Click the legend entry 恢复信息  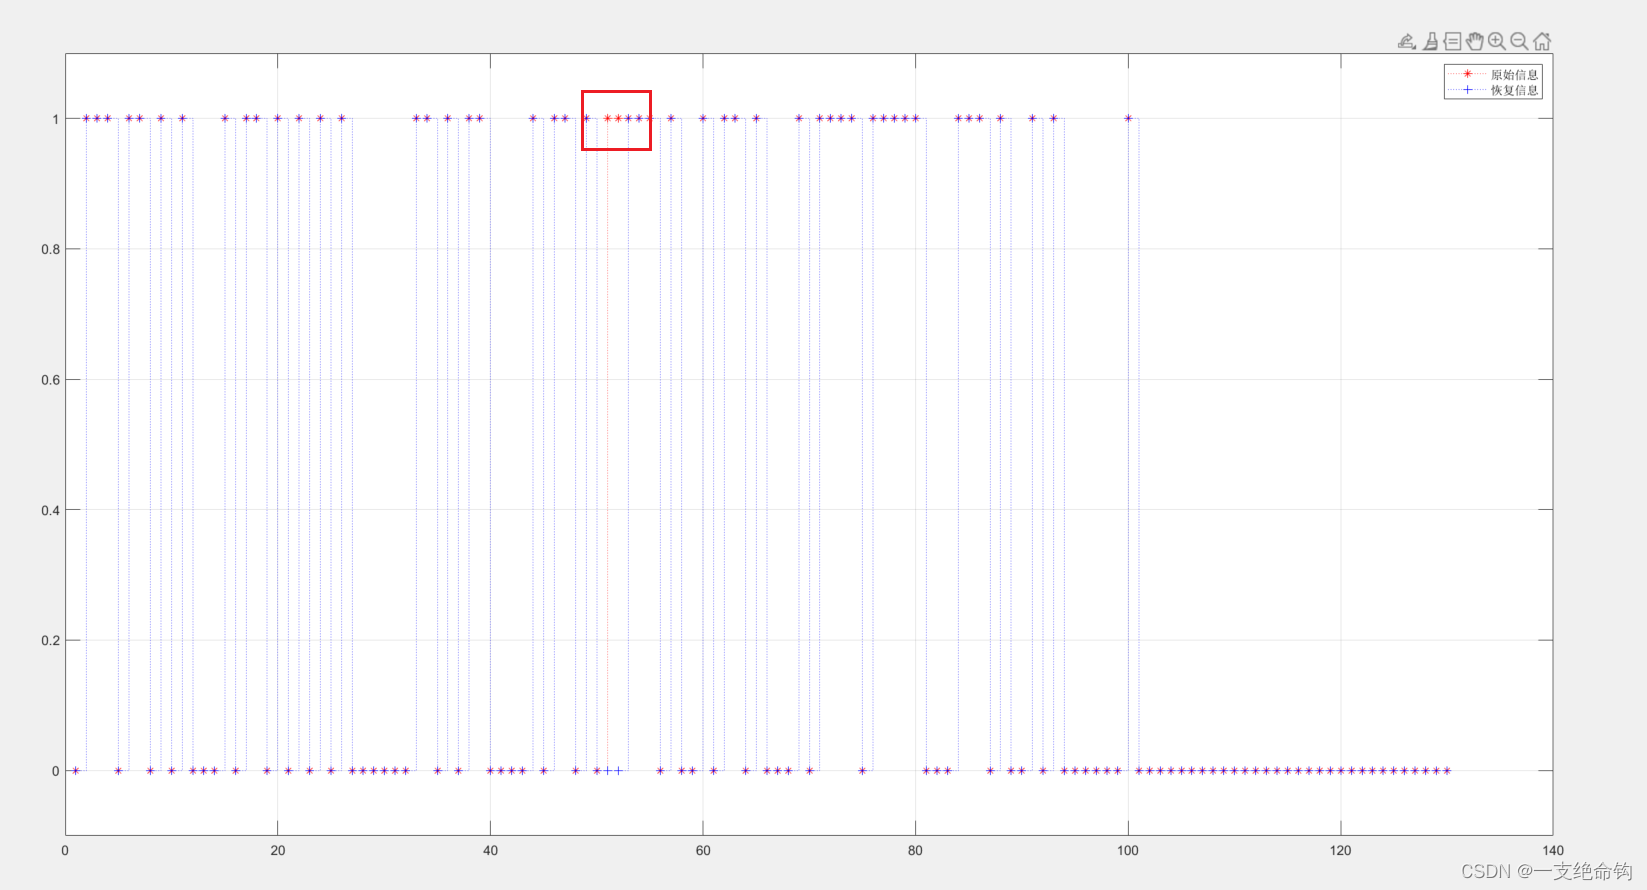point(1514,90)
